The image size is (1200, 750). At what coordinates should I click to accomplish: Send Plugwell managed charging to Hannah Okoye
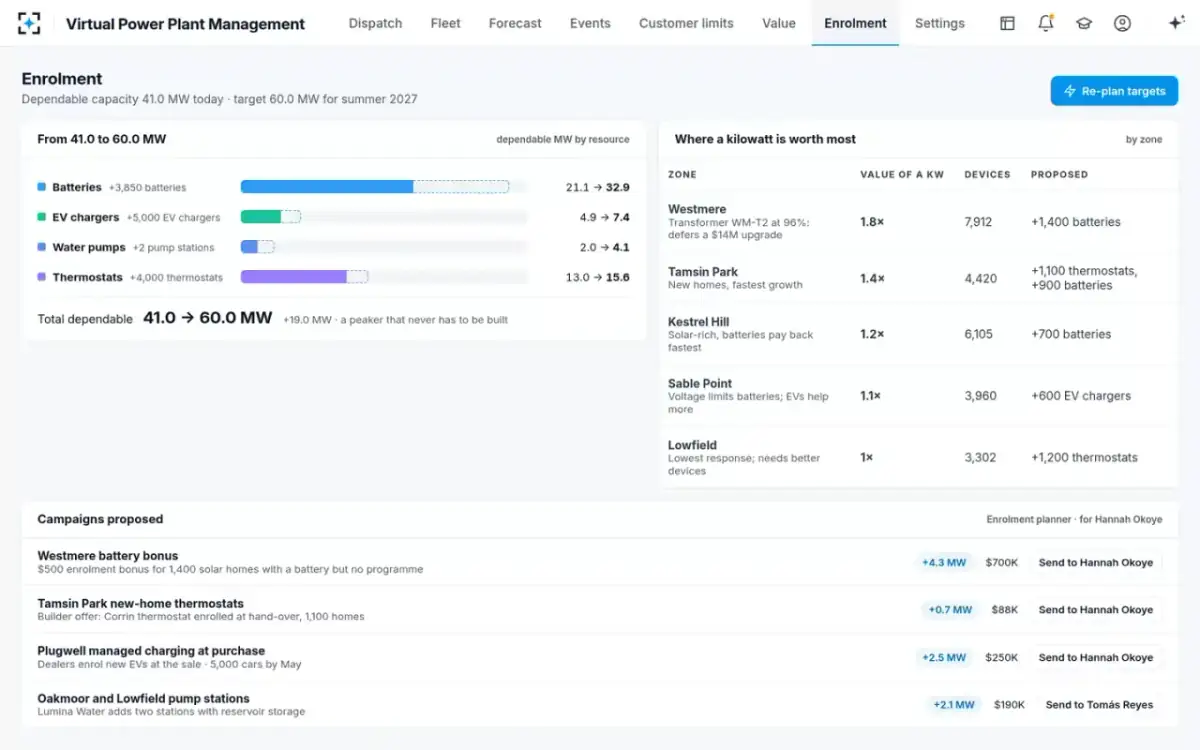coord(1095,658)
